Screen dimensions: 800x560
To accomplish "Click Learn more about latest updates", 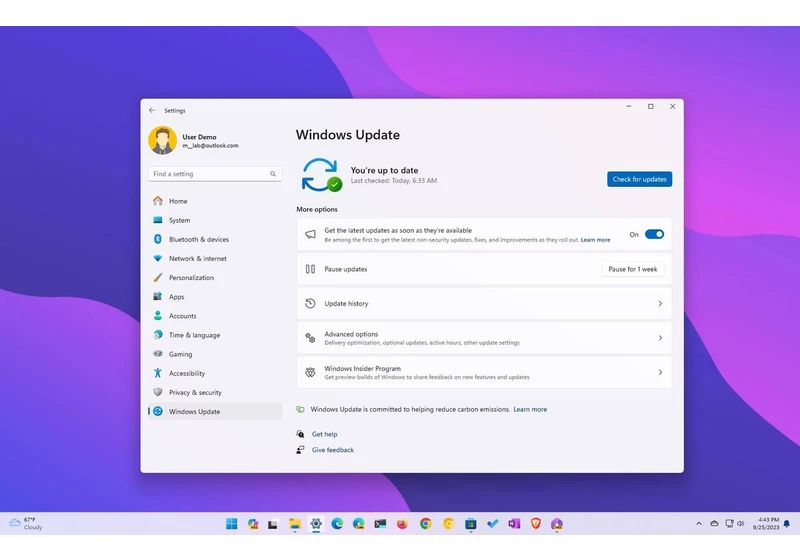I will (595, 240).
